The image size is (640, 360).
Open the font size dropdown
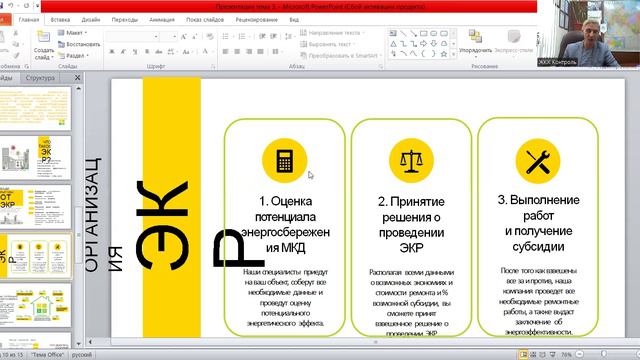tap(174, 37)
